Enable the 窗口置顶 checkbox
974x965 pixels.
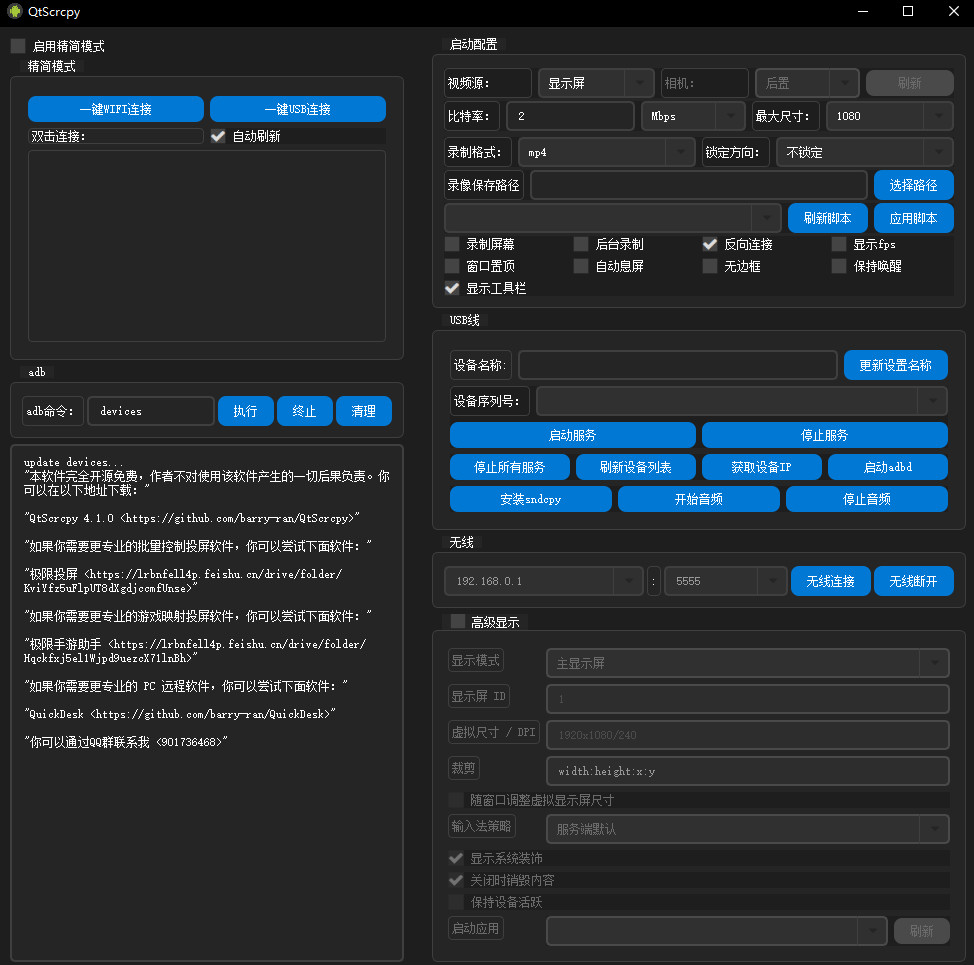(x=452, y=266)
